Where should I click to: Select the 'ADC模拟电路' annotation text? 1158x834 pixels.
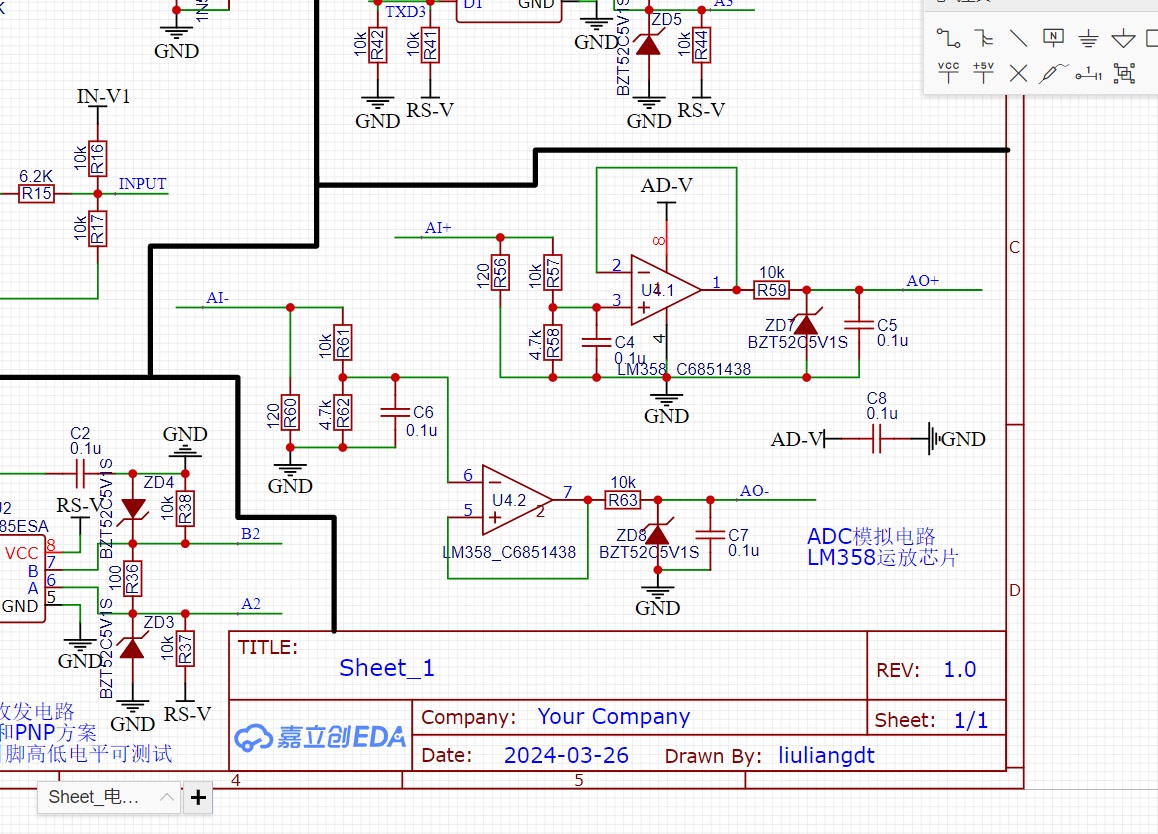tap(871, 536)
